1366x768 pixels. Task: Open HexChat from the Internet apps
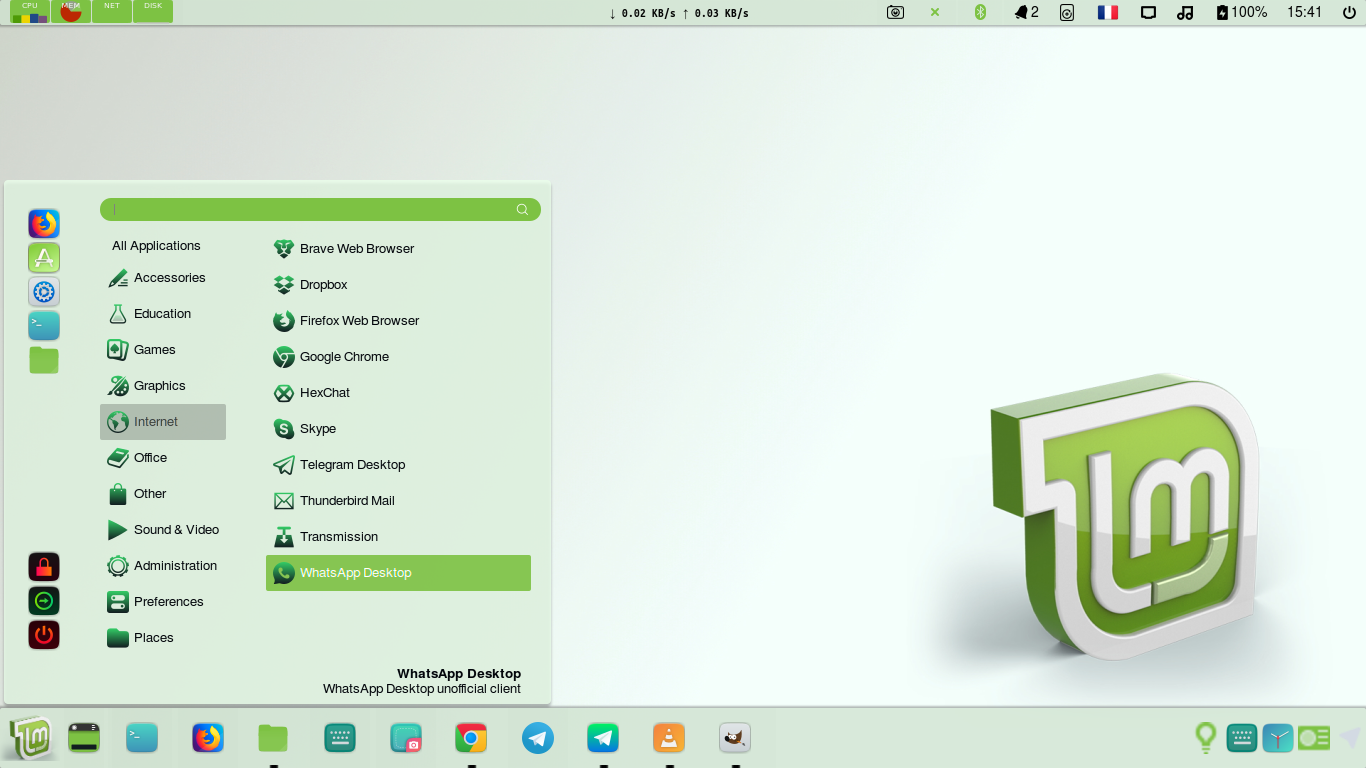(x=398, y=392)
